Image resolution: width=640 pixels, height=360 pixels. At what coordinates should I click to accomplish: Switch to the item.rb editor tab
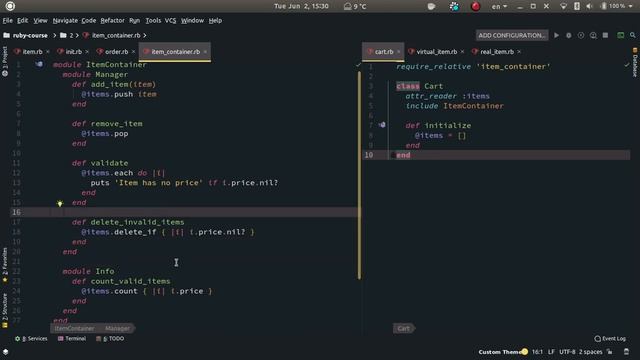[x=32, y=52]
